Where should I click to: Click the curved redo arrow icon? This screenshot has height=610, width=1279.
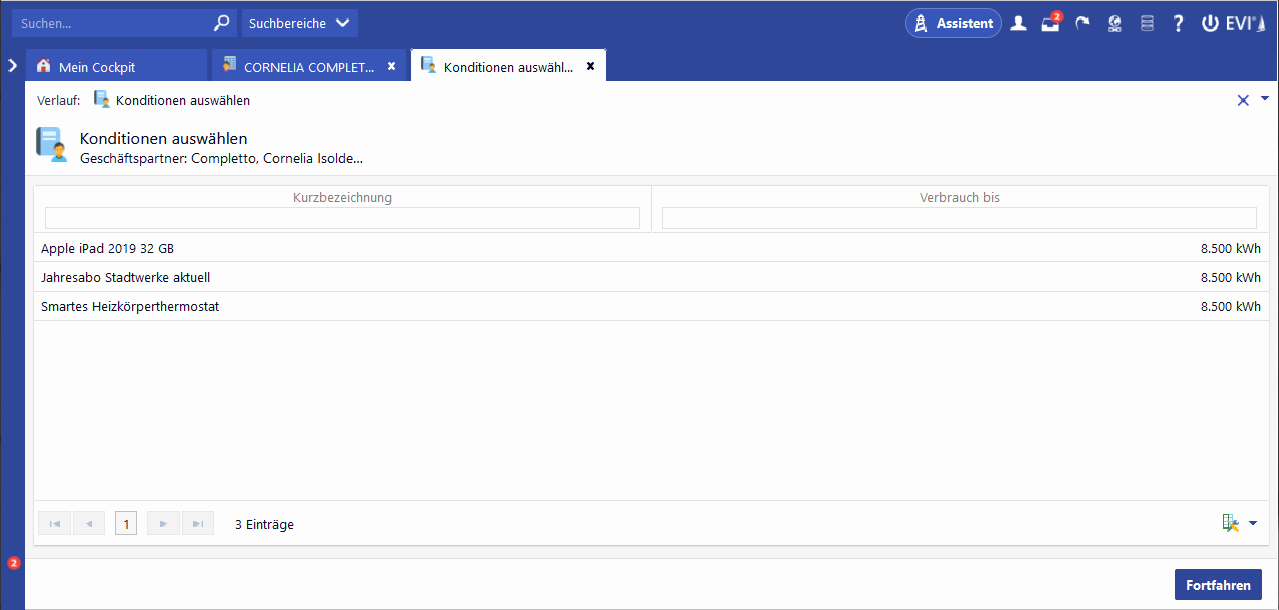tap(1082, 23)
